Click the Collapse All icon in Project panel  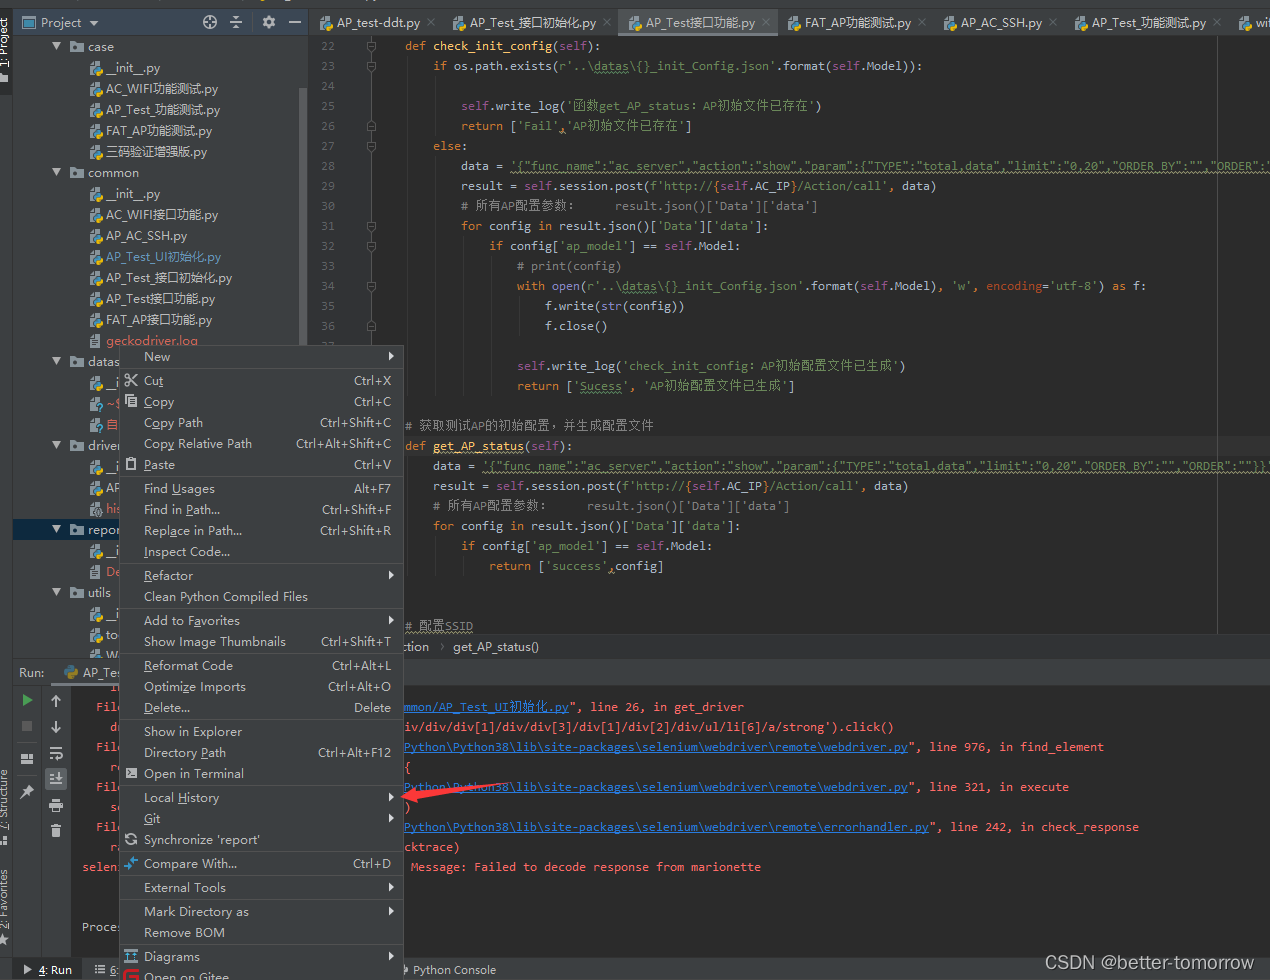tap(236, 22)
